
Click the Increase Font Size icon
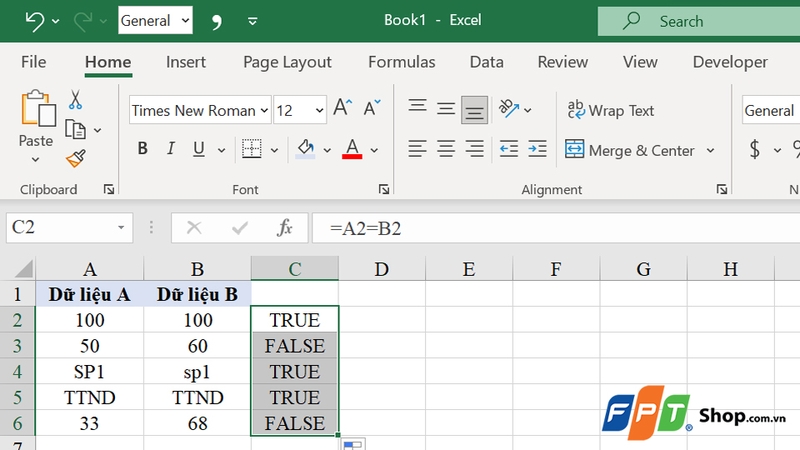343,109
